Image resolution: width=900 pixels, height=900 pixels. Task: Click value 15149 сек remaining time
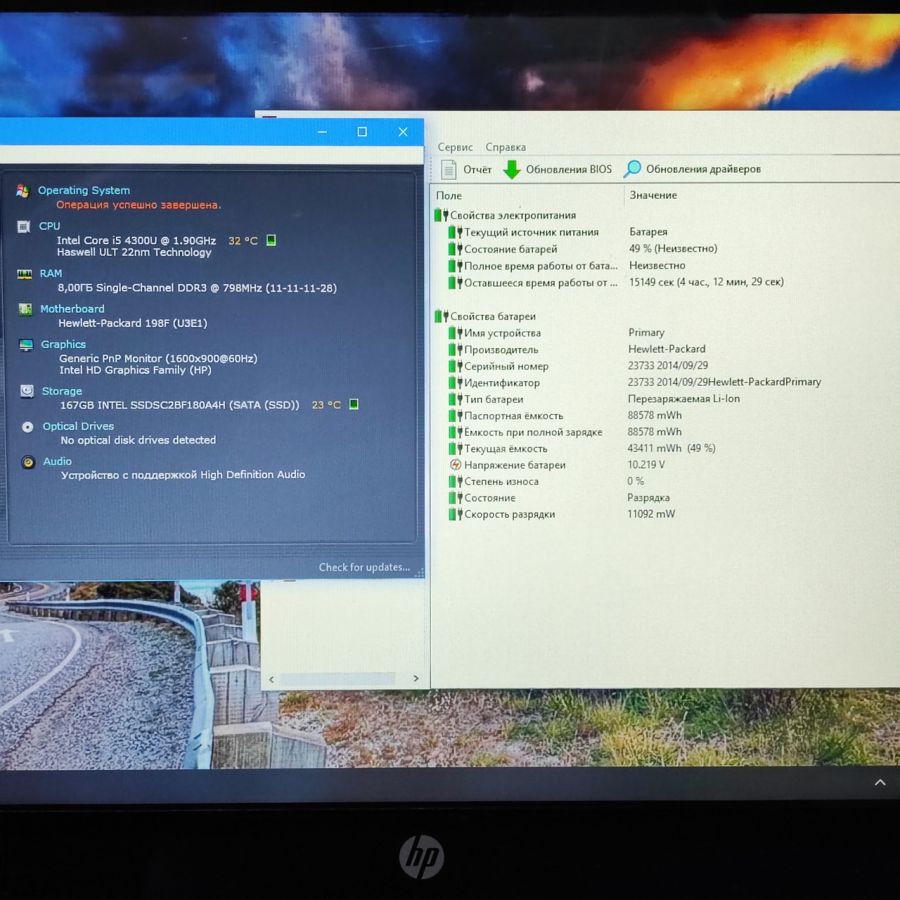(707, 282)
